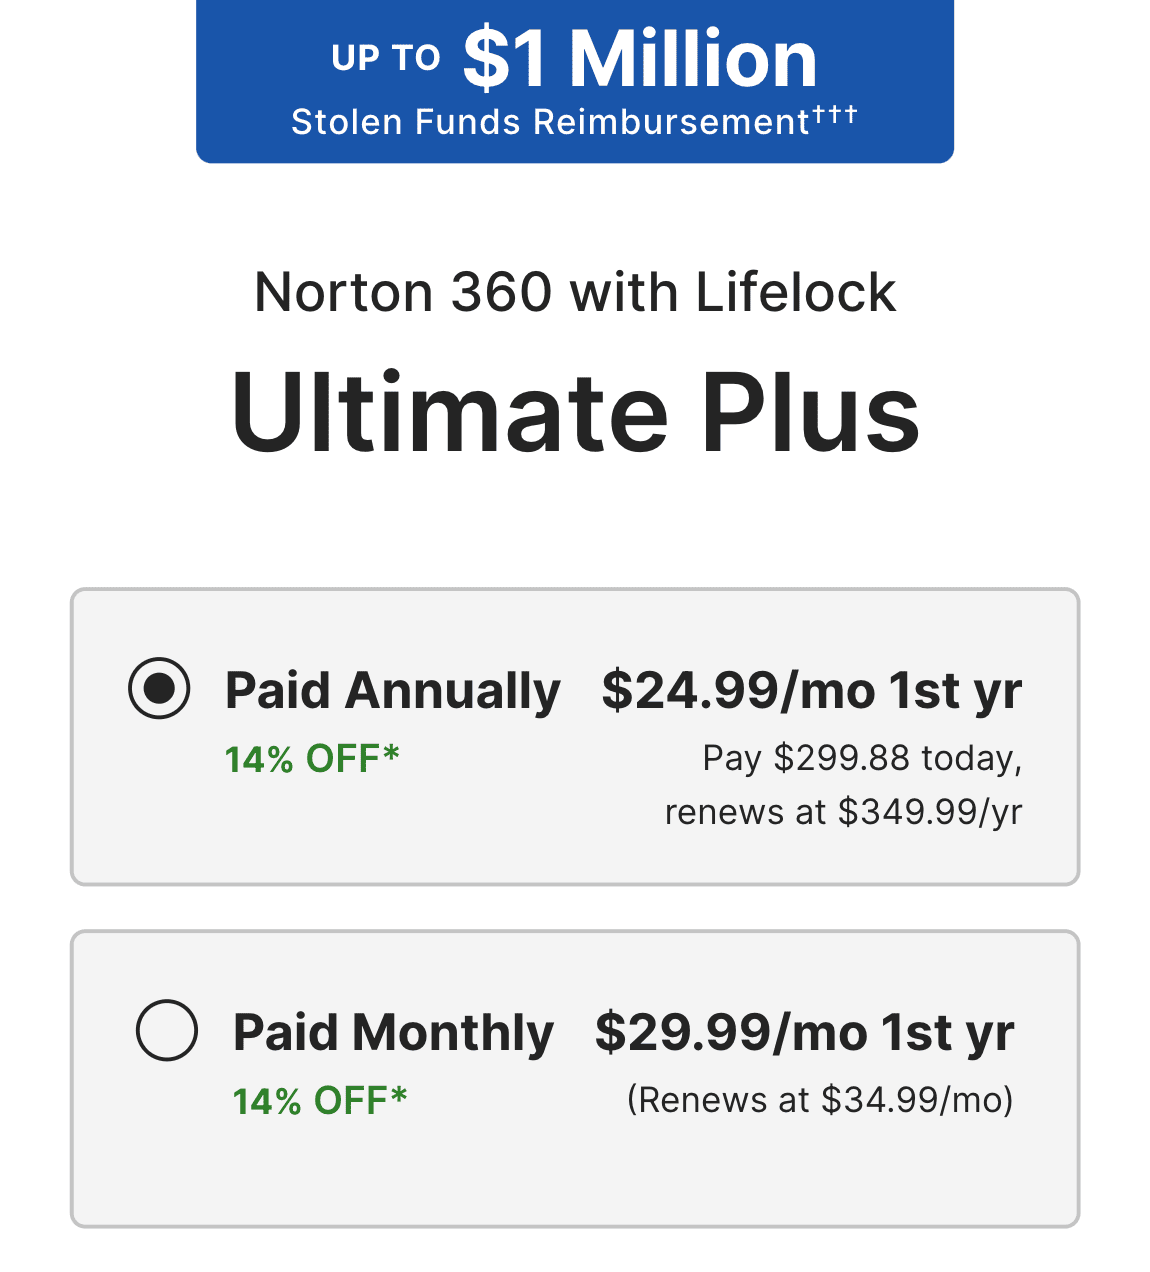Click the renews at $349.99/yr note
This screenshot has width=1150, height=1272.
(x=843, y=812)
